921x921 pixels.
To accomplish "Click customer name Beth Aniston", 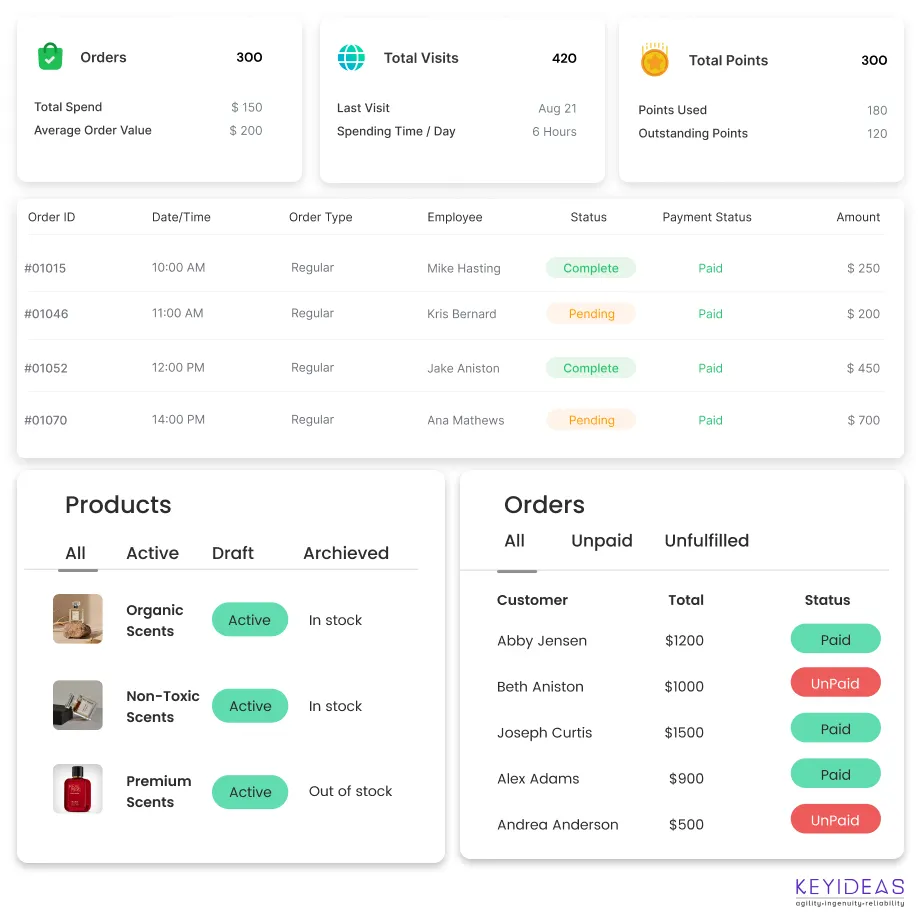I will point(540,687).
